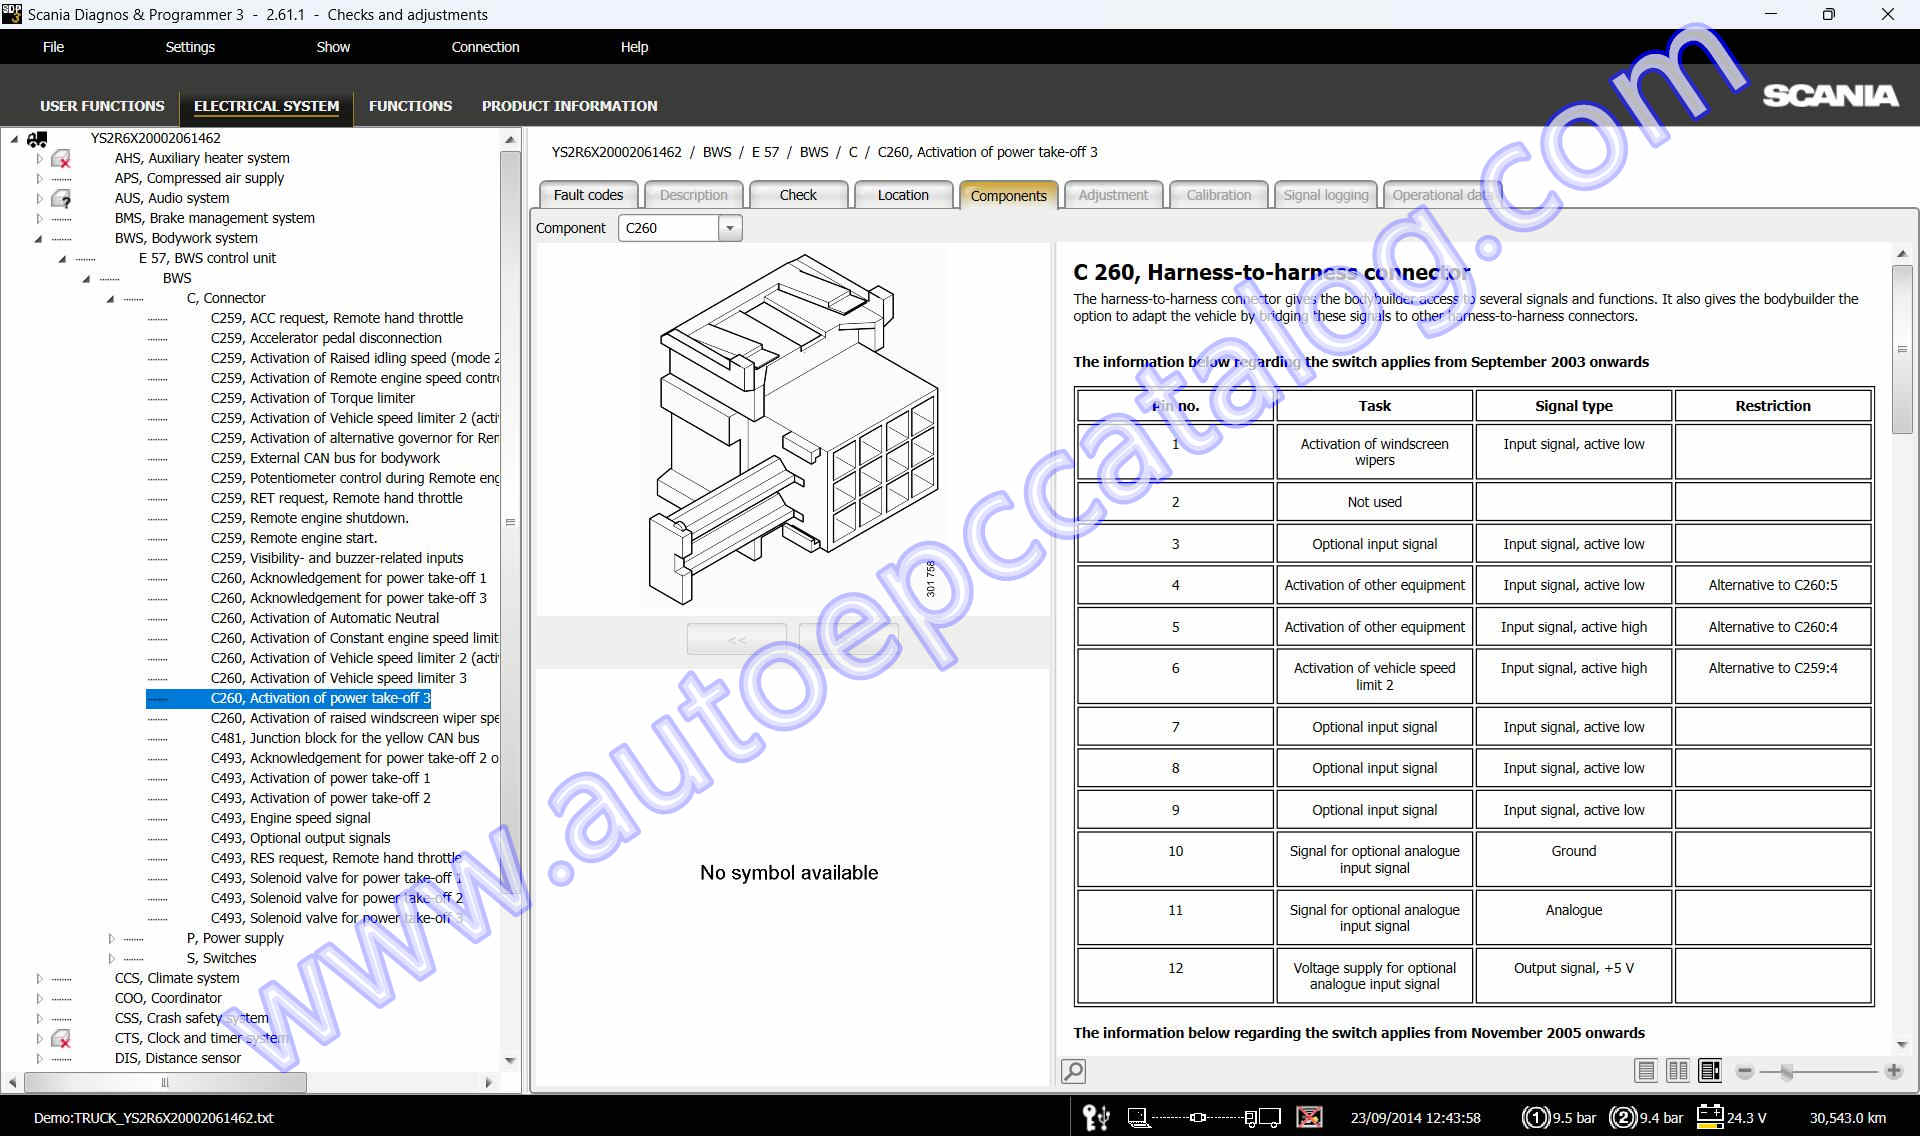Image resolution: width=1920 pixels, height=1136 pixels.
Task: Click the zoom-out minus icon
Action: click(1745, 1070)
